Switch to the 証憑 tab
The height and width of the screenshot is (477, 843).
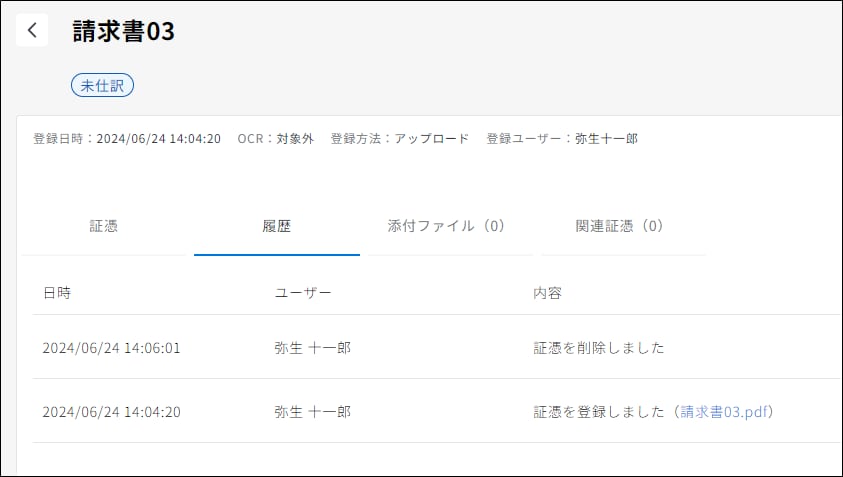point(104,226)
